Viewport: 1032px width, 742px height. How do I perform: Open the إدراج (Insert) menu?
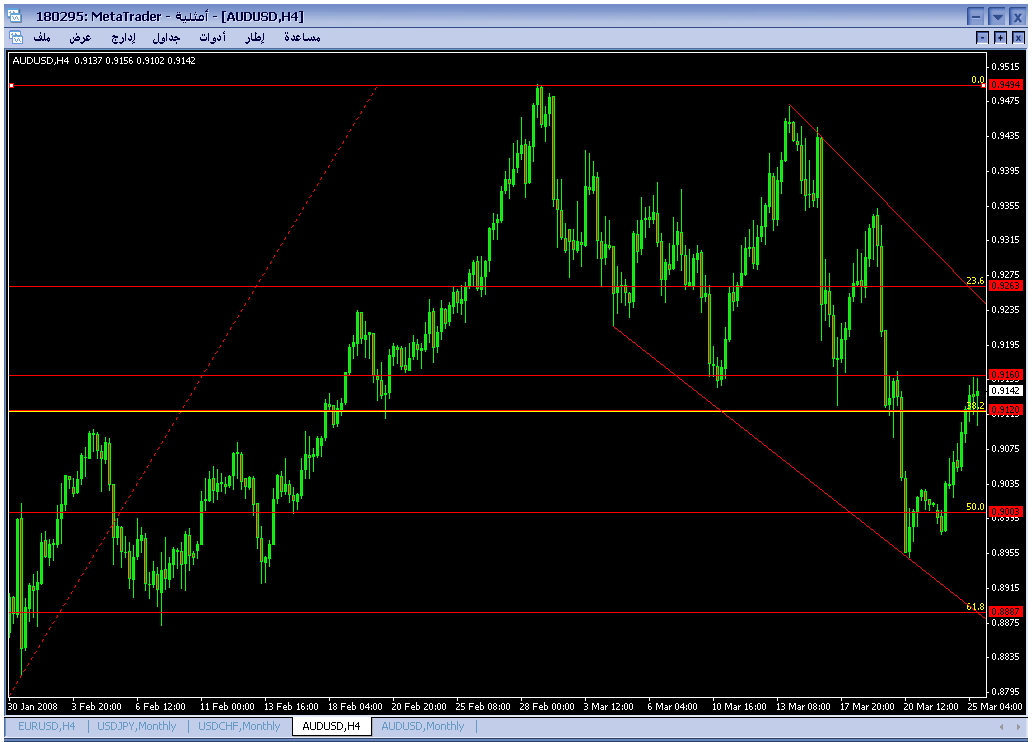click(122, 38)
